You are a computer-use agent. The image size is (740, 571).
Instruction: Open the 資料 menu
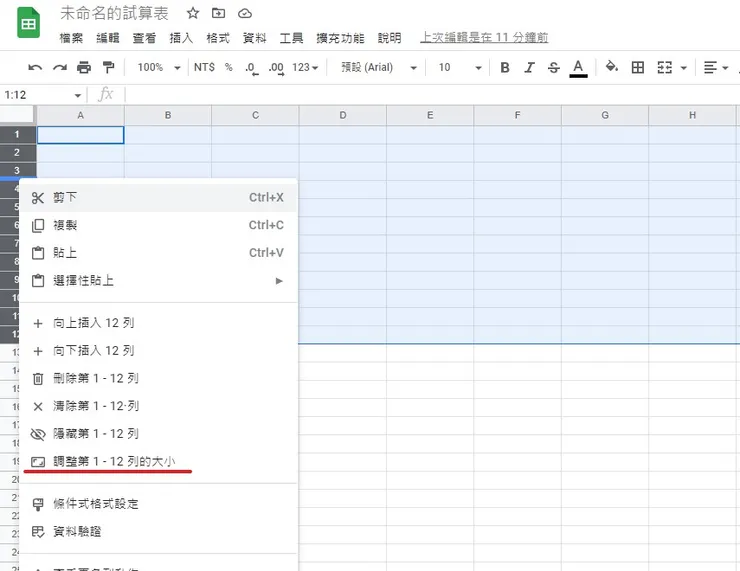click(x=254, y=38)
